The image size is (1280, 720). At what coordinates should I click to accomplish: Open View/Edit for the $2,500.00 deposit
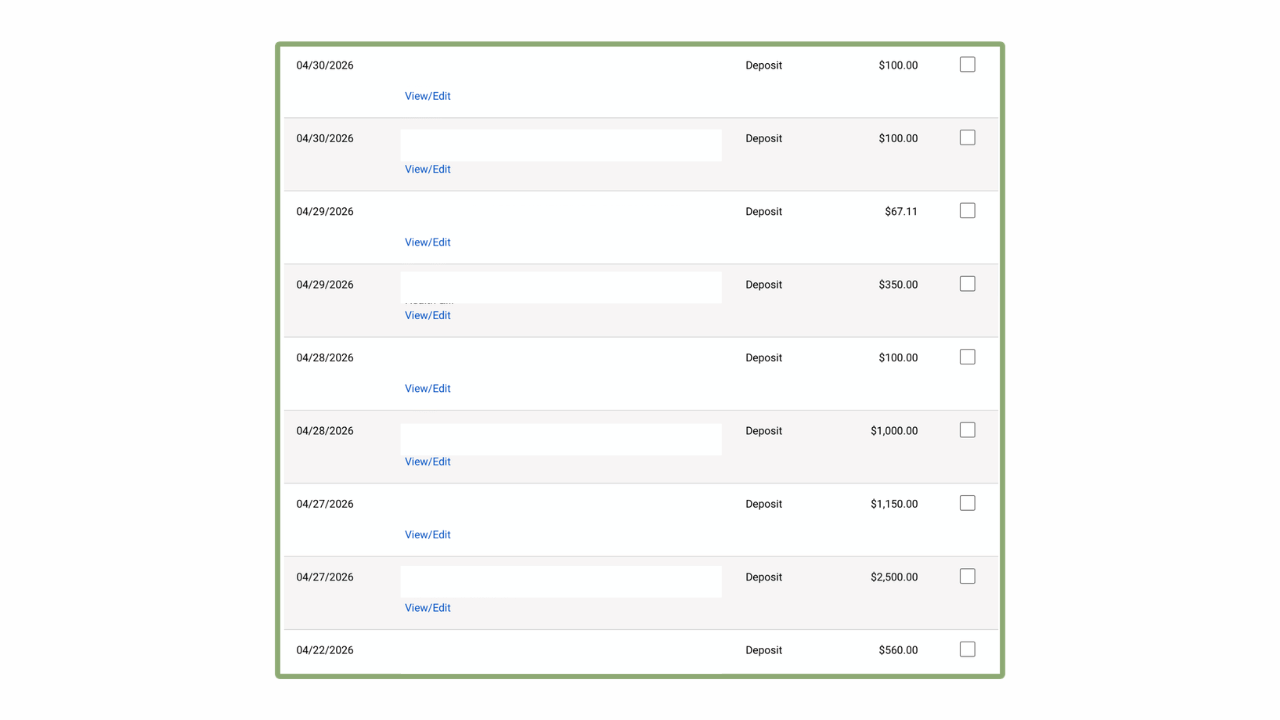[428, 607]
